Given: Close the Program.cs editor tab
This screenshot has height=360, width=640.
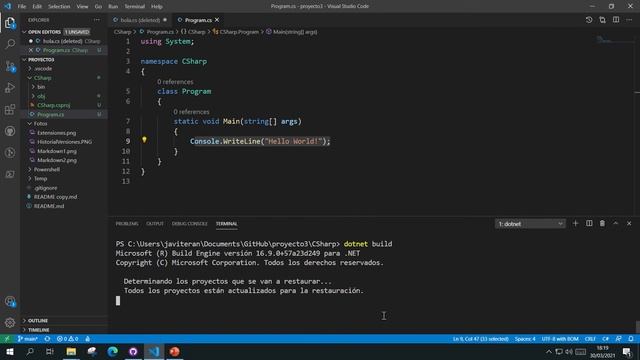Looking at the screenshot, I should click(x=217, y=20).
